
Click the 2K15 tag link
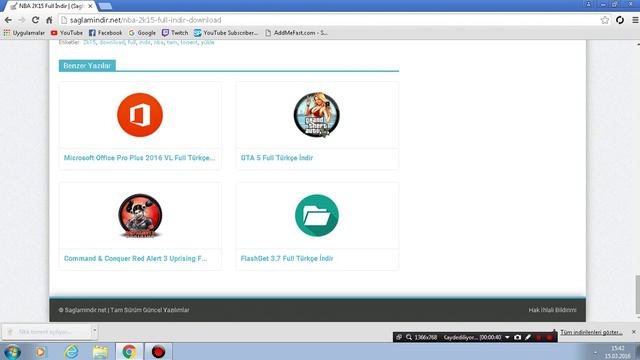pyautogui.click(x=89, y=42)
